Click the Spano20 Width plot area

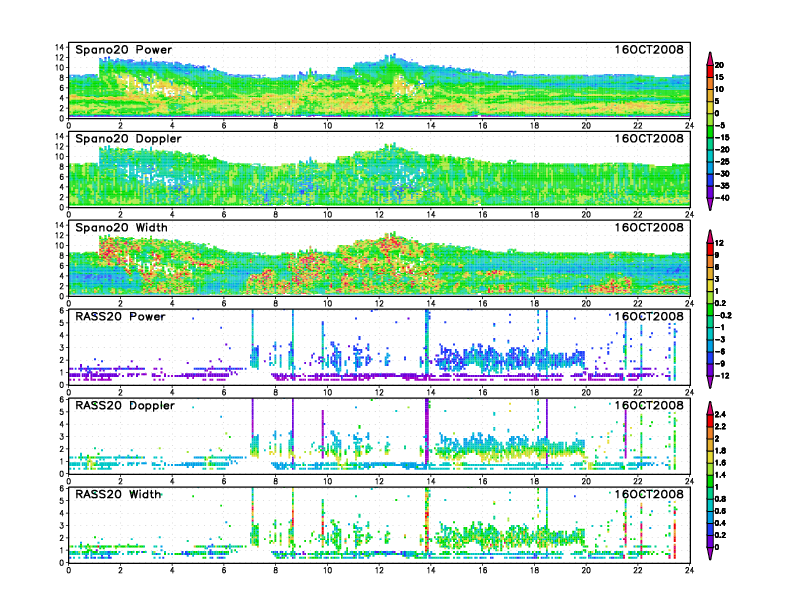379,259
